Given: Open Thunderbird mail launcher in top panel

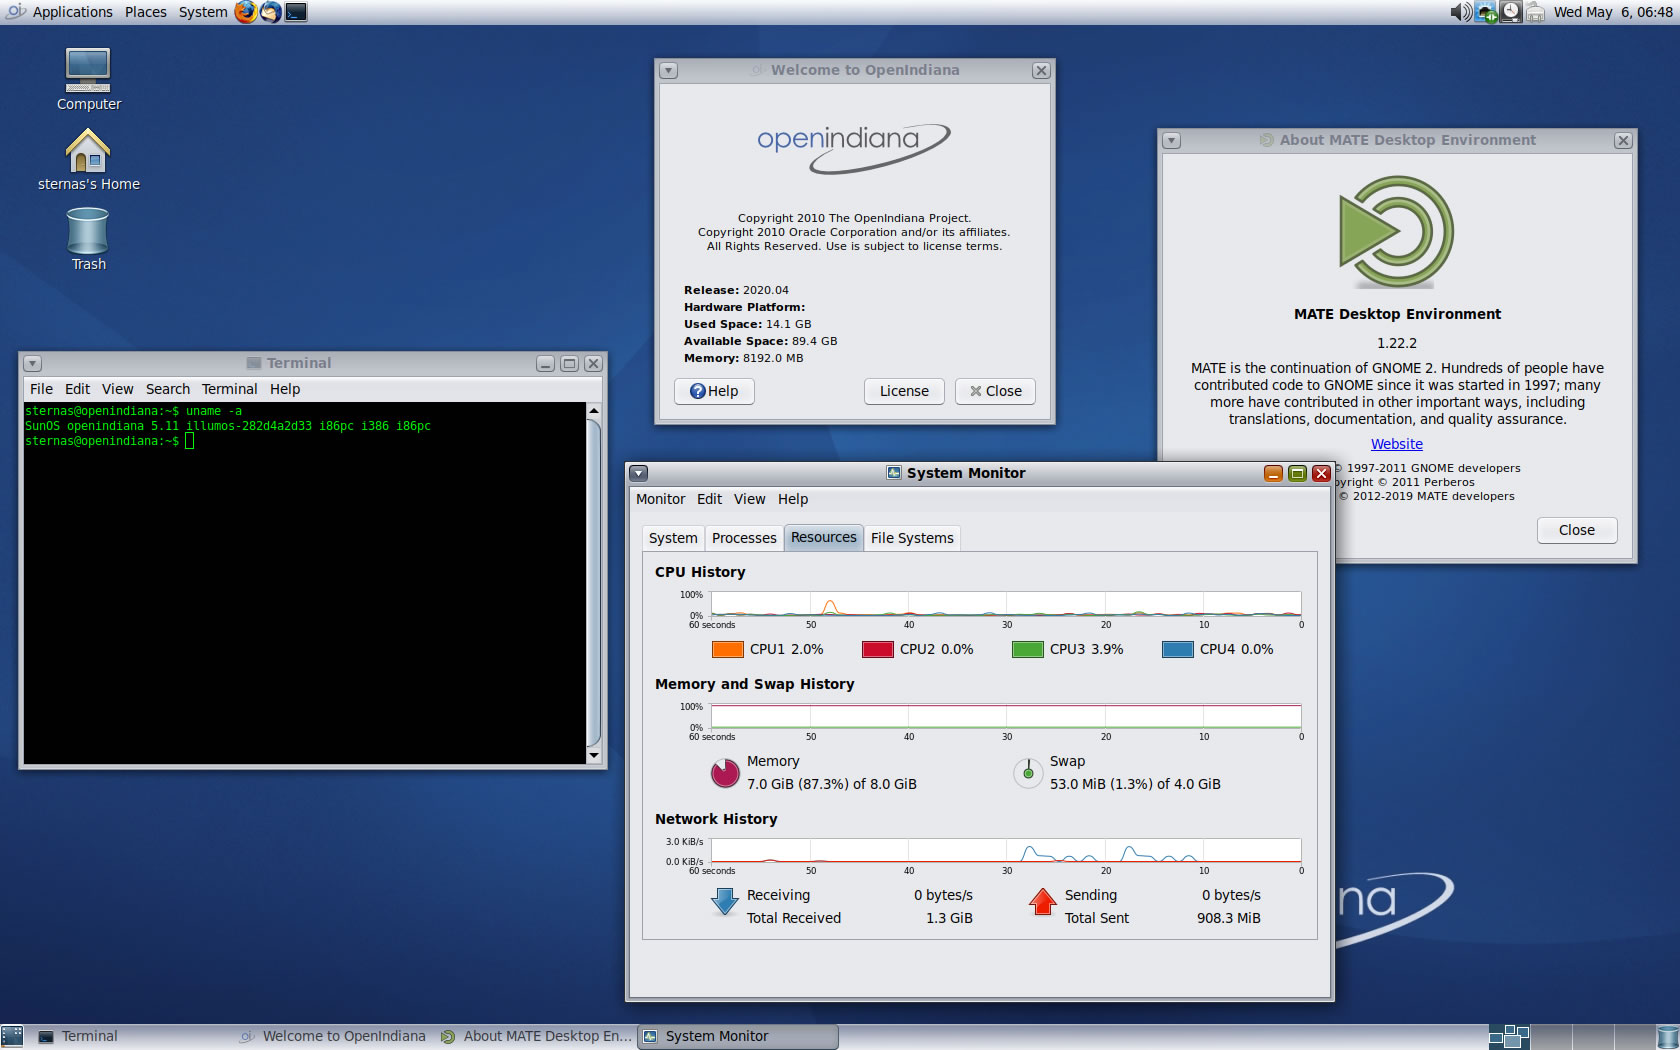Looking at the screenshot, I should point(270,12).
